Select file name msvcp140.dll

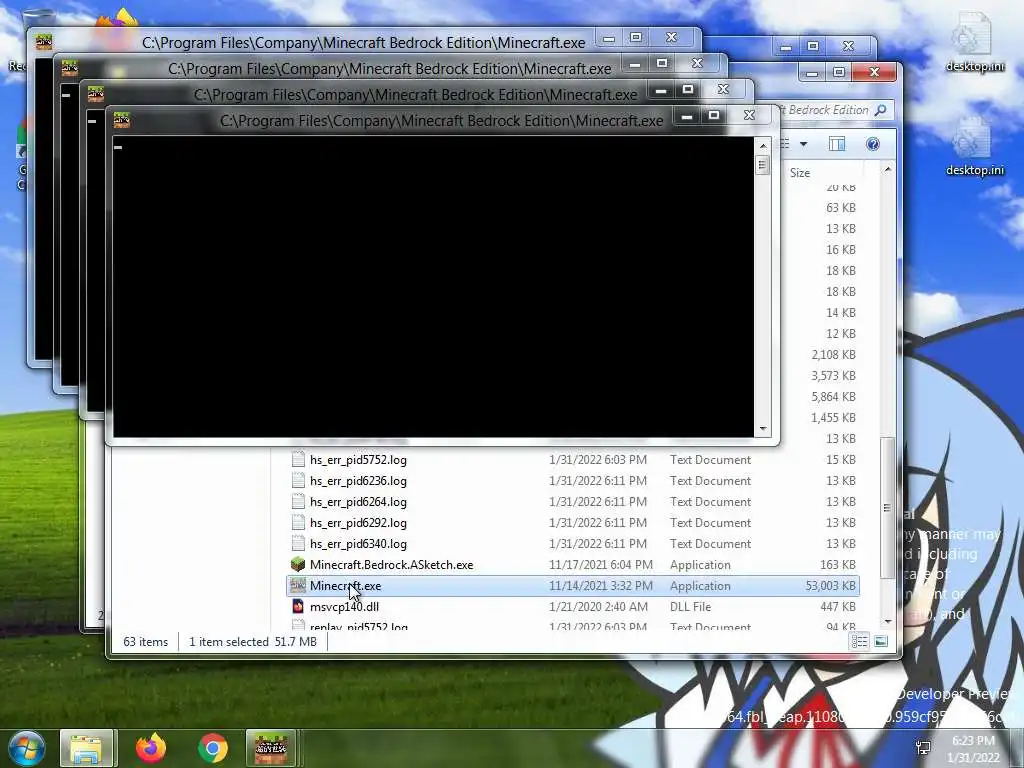click(344, 607)
